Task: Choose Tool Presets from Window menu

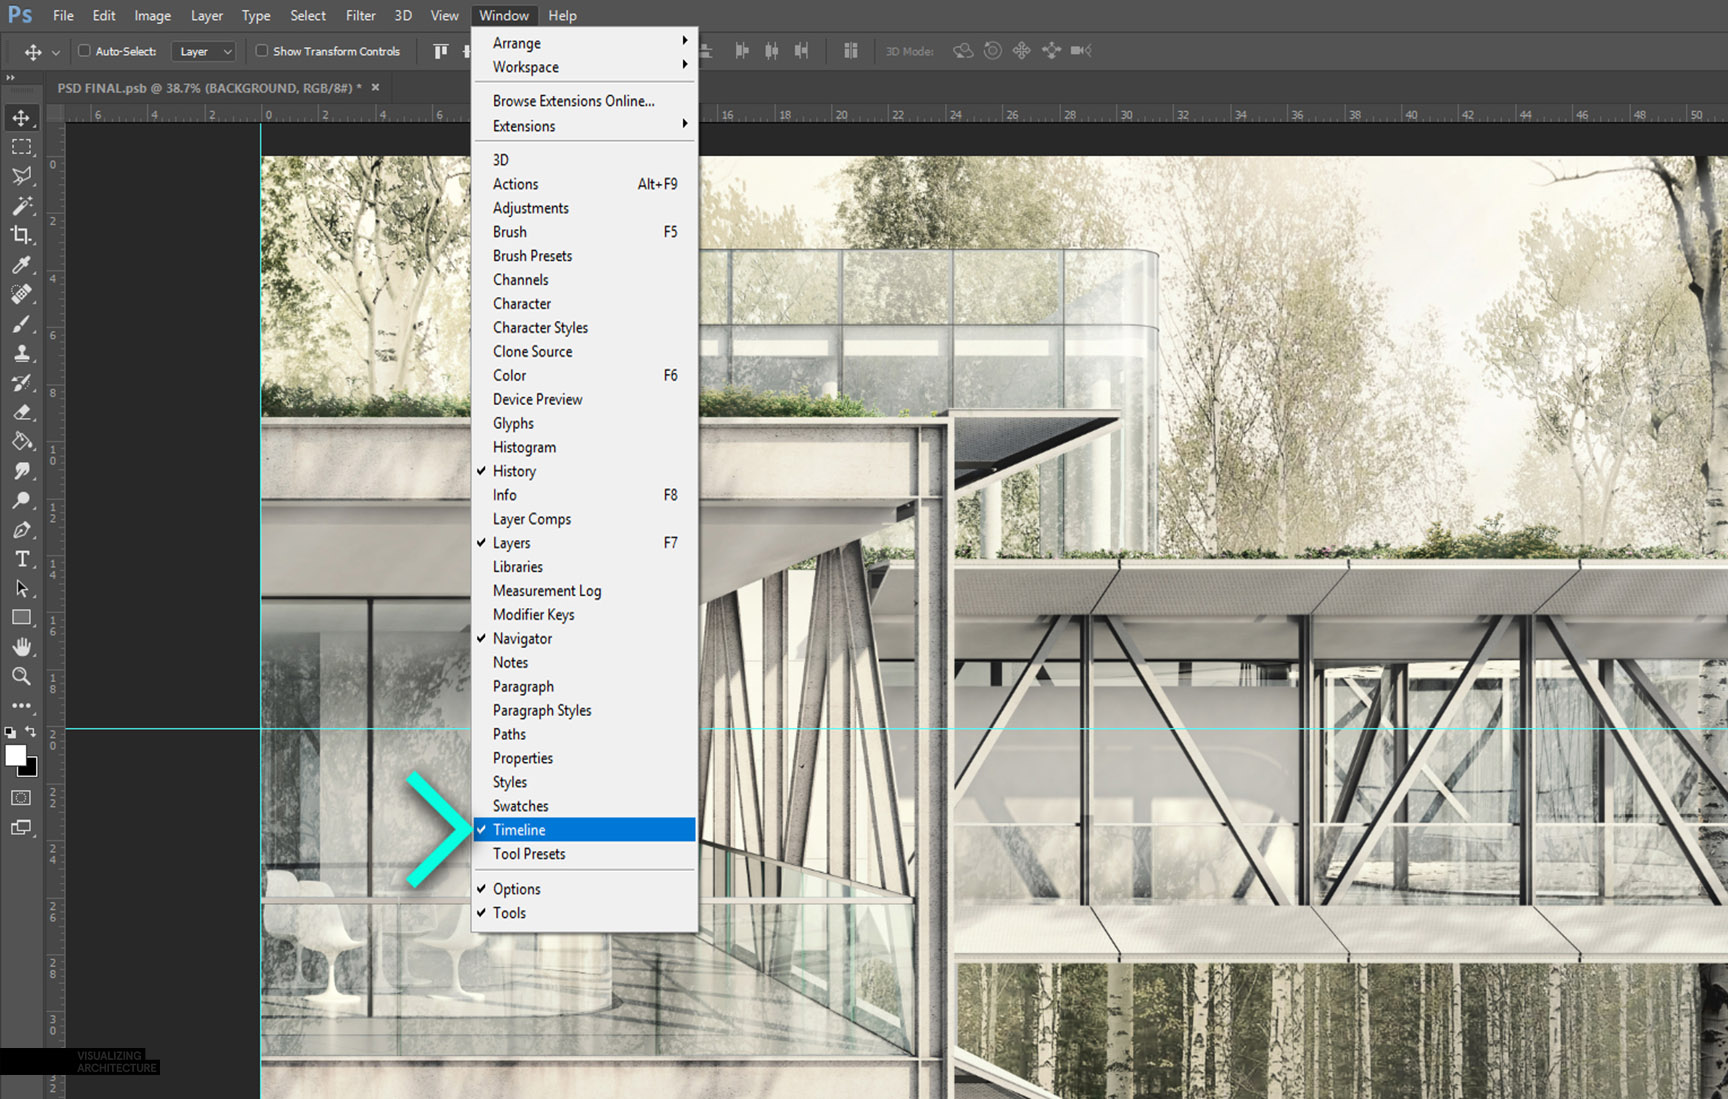Action: (529, 854)
